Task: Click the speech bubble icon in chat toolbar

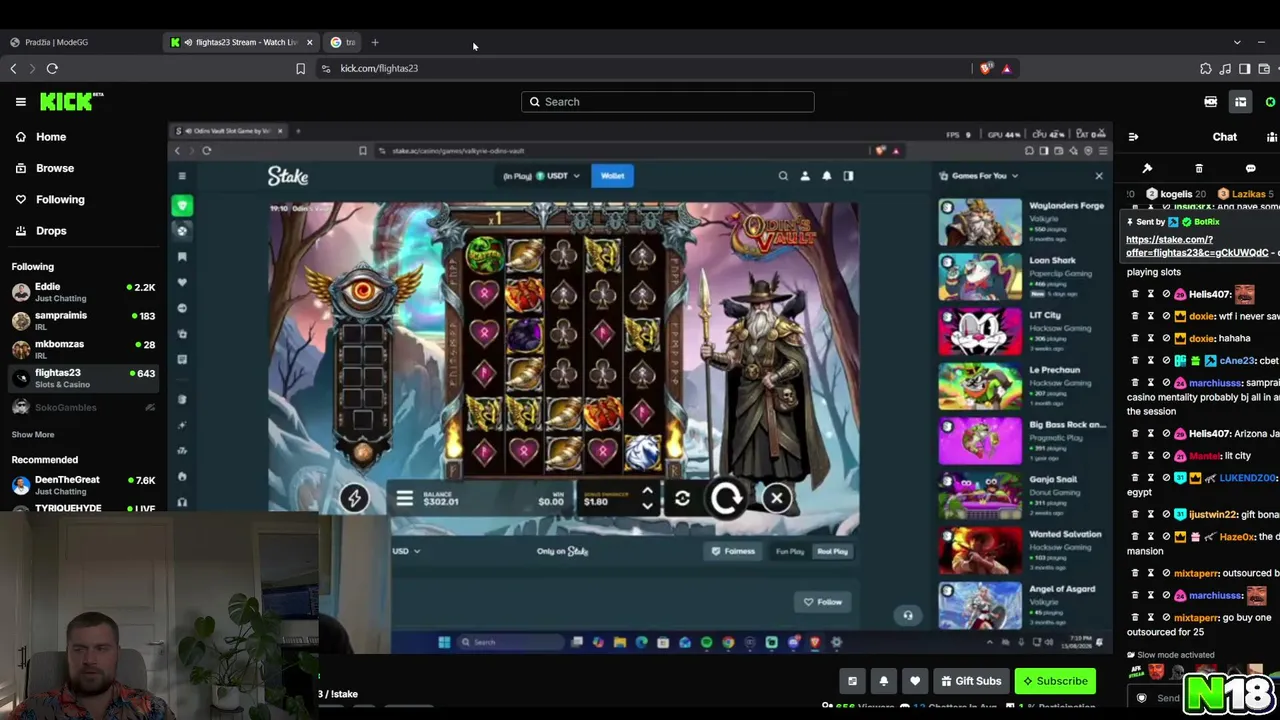Action: click(x=1250, y=168)
